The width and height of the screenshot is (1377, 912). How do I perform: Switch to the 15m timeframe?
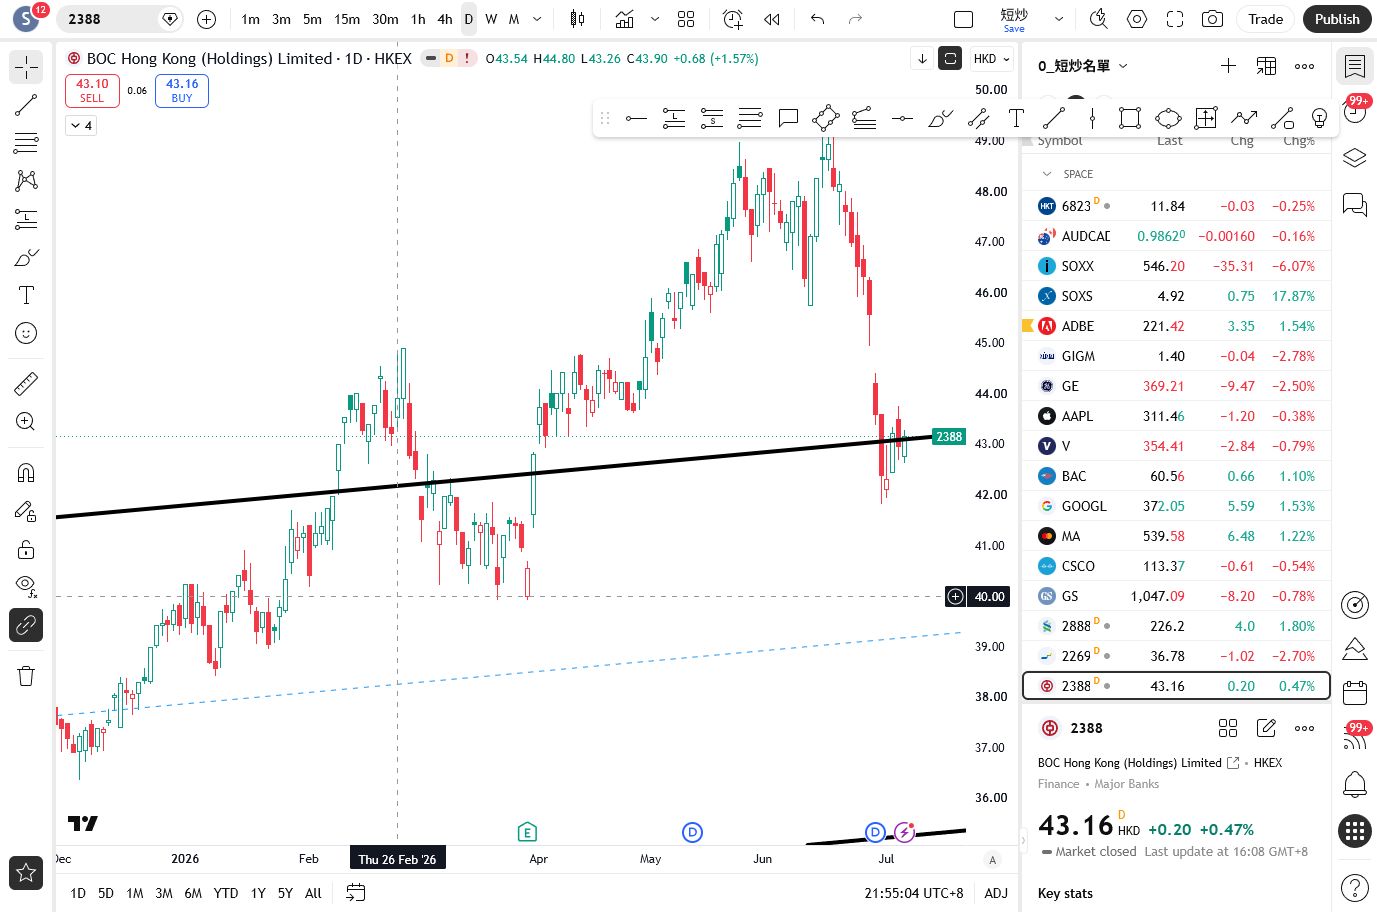click(x=347, y=19)
